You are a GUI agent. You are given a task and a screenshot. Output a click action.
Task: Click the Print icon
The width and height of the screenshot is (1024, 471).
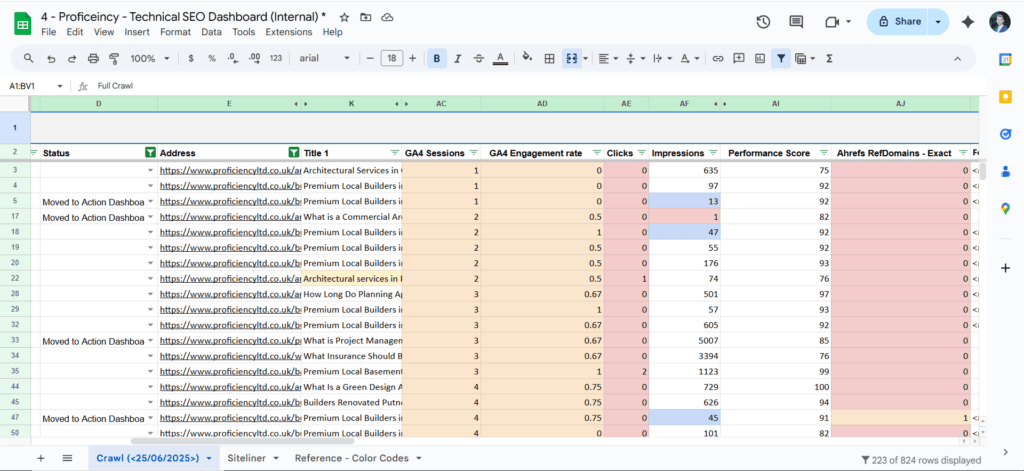tap(93, 59)
